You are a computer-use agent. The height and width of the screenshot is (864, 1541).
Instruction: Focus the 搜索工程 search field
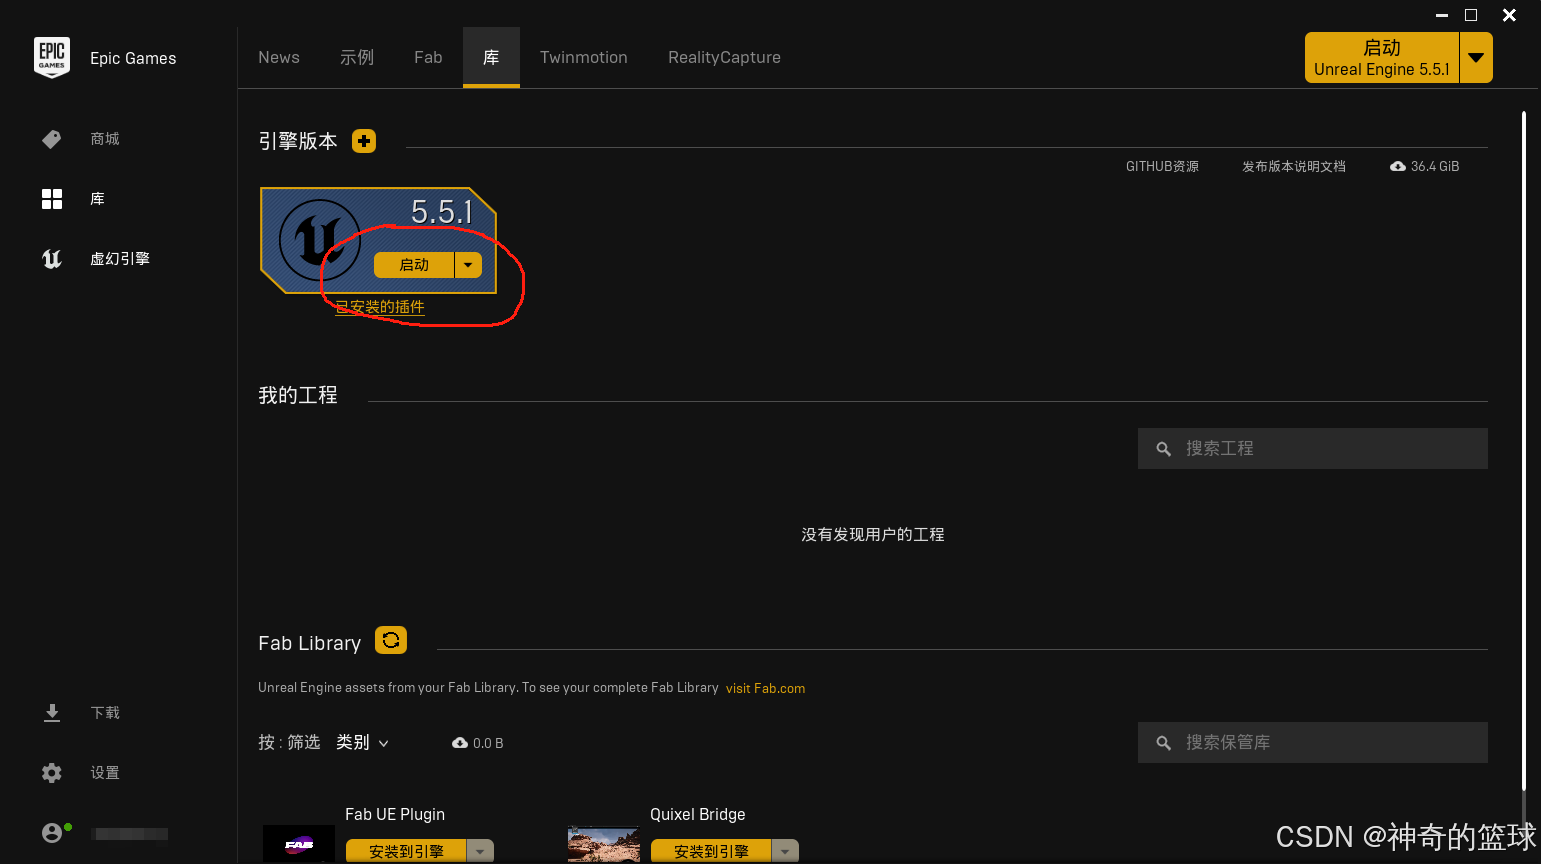pos(1313,449)
